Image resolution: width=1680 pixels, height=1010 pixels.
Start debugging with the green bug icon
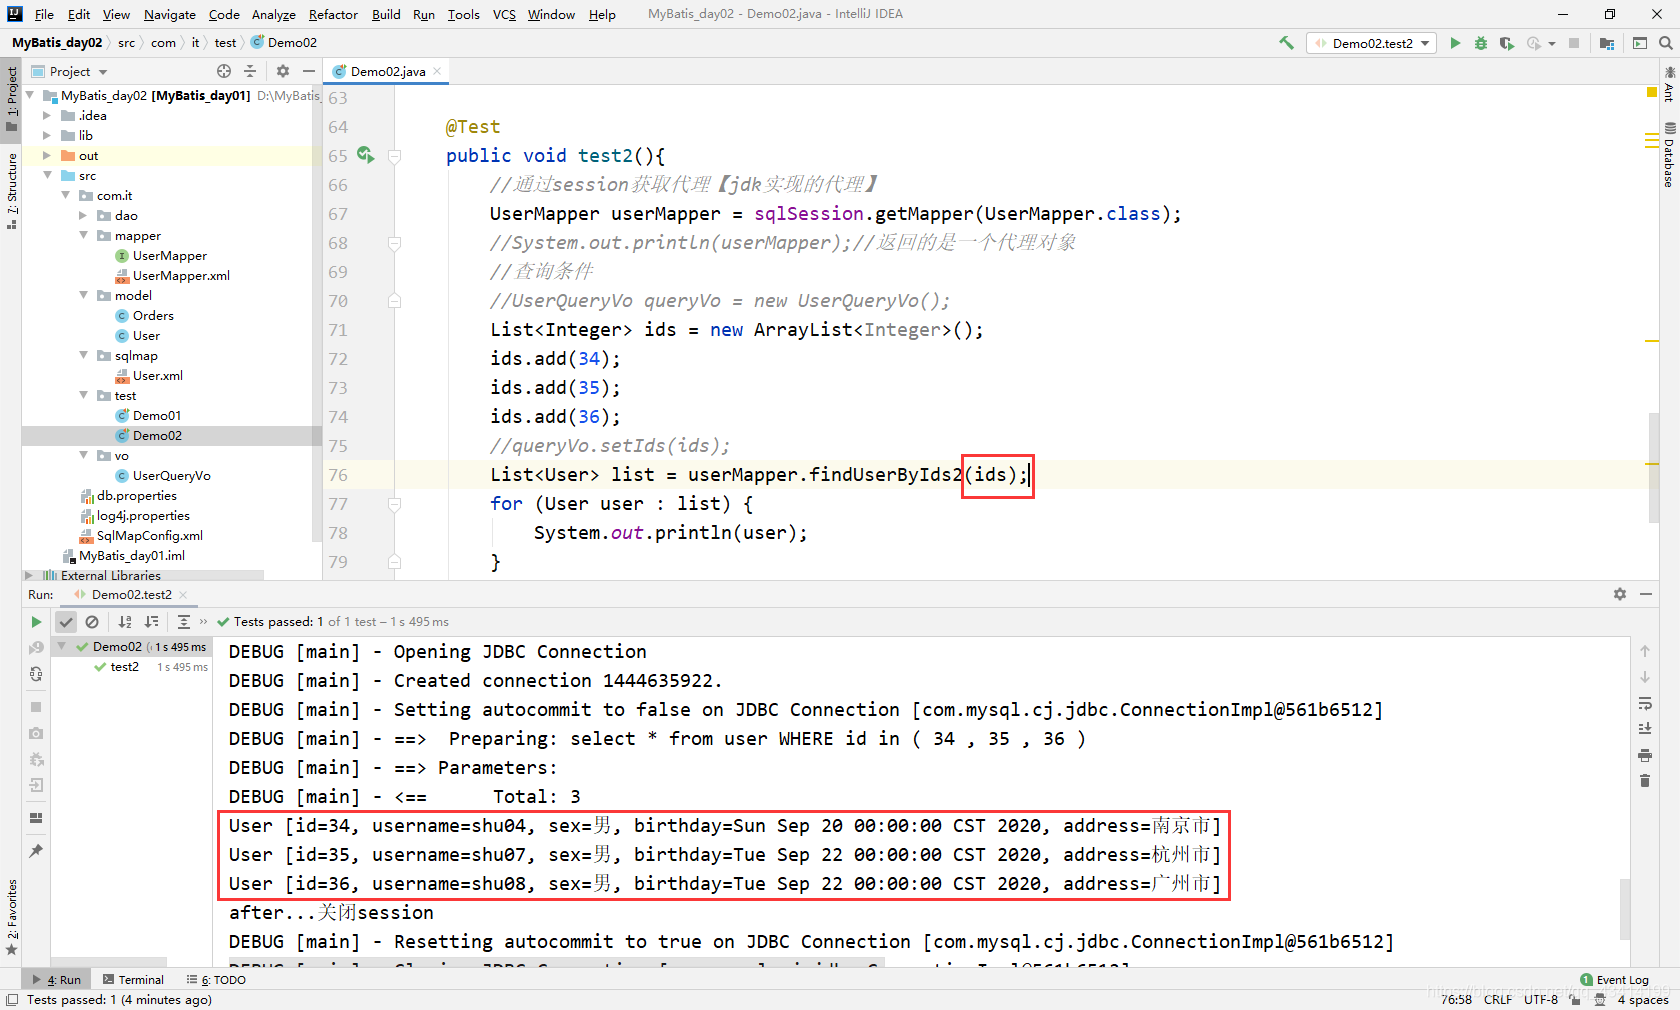point(1481,43)
